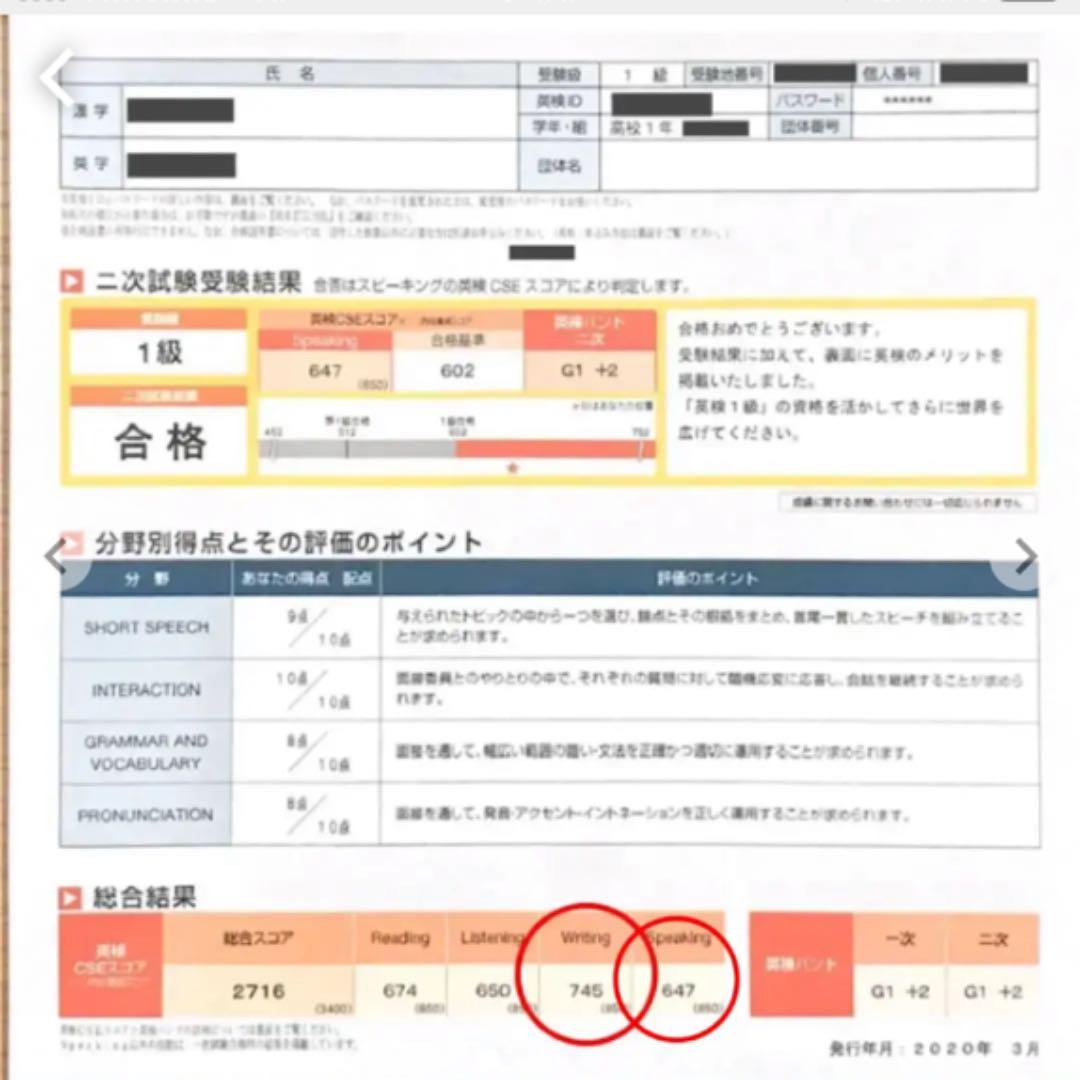The height and width of the screenshot is (1080, 1080).
Task: Click the '602' passing score value
Action: click(x=457, y=371)
